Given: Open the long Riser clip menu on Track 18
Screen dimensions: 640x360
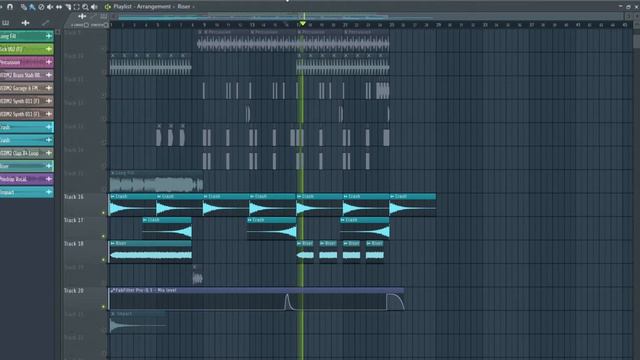Looking at the screenshot, I should 113,243.
